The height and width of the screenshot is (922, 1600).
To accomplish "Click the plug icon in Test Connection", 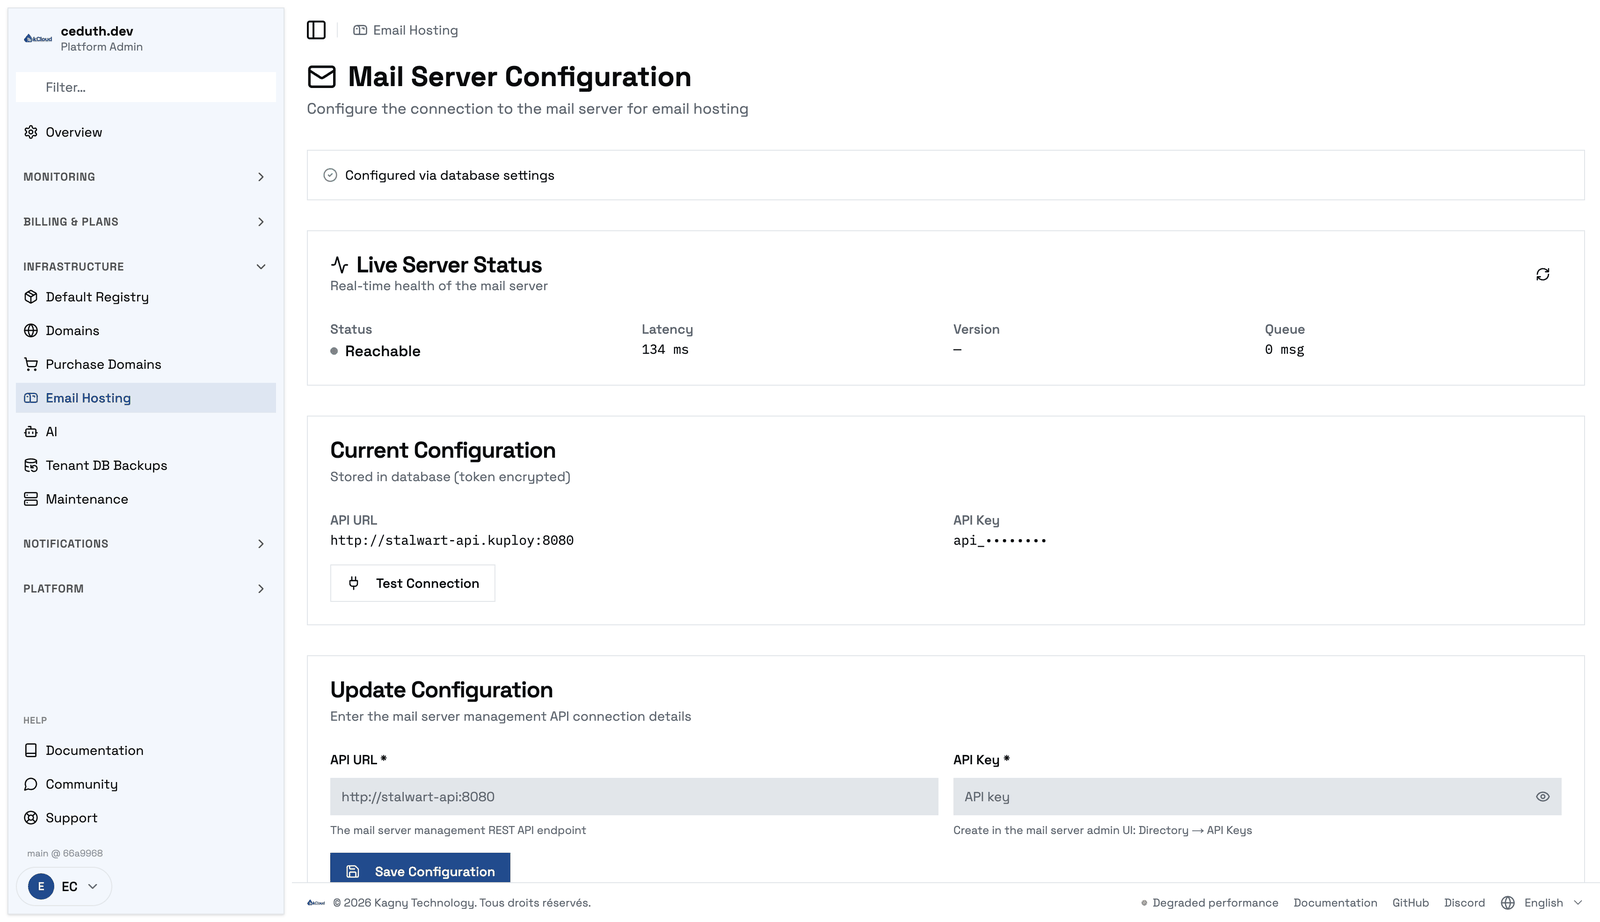I will click(353, 583).
